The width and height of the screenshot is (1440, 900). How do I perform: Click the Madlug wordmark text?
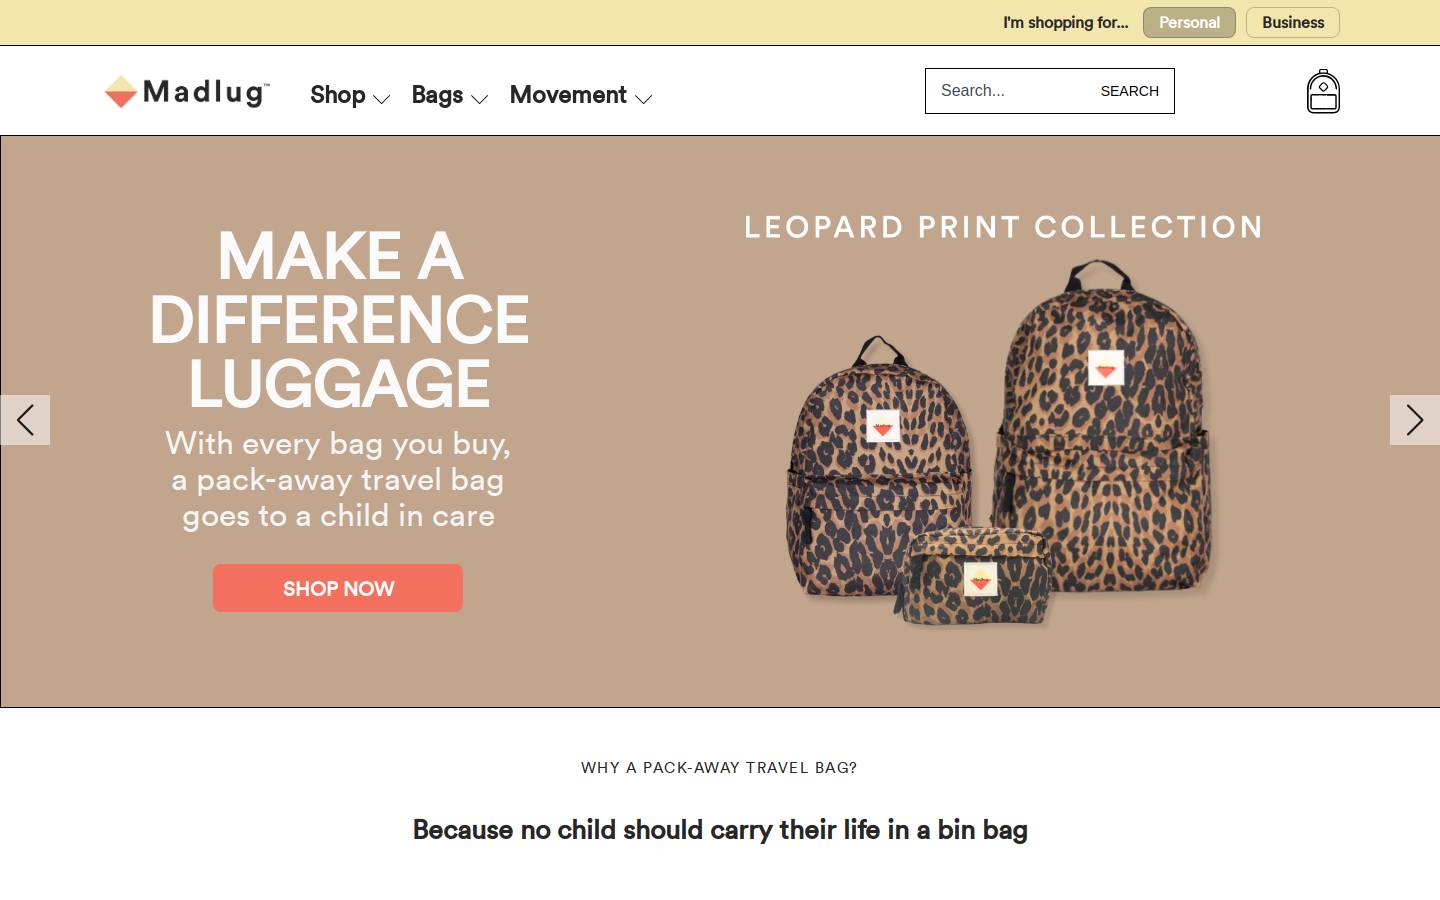(x=206, y=92)
